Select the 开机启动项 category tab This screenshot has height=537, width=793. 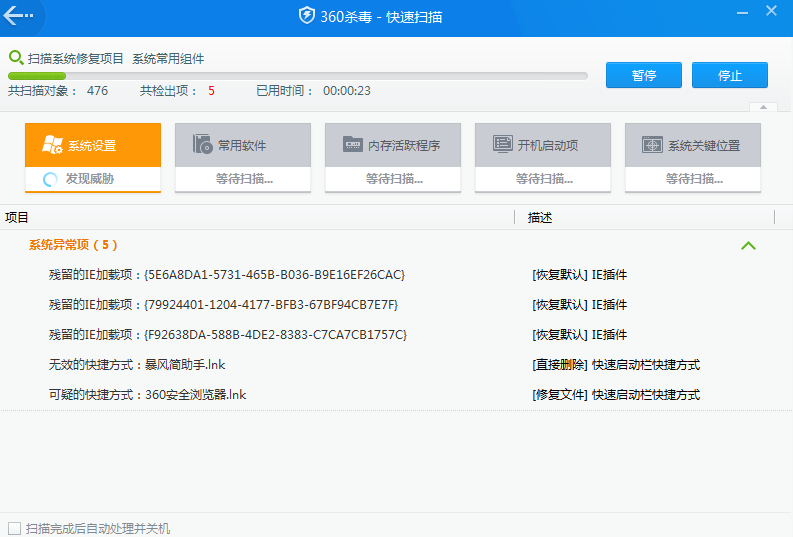543,158
